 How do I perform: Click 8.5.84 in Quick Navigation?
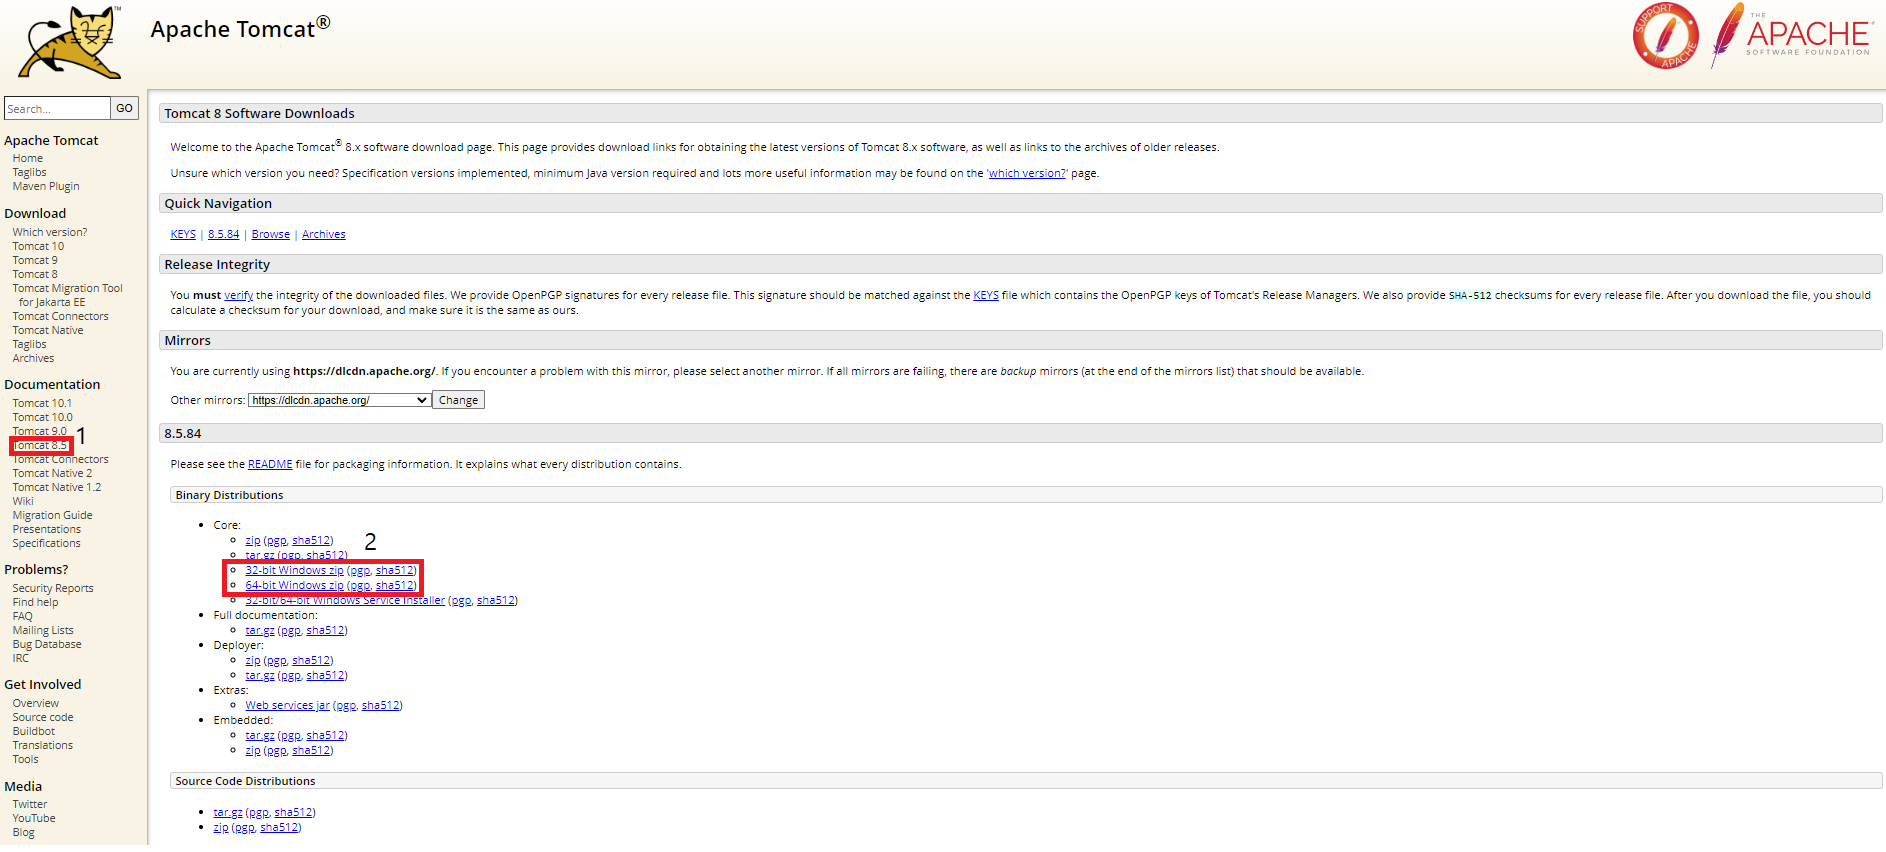224,234
